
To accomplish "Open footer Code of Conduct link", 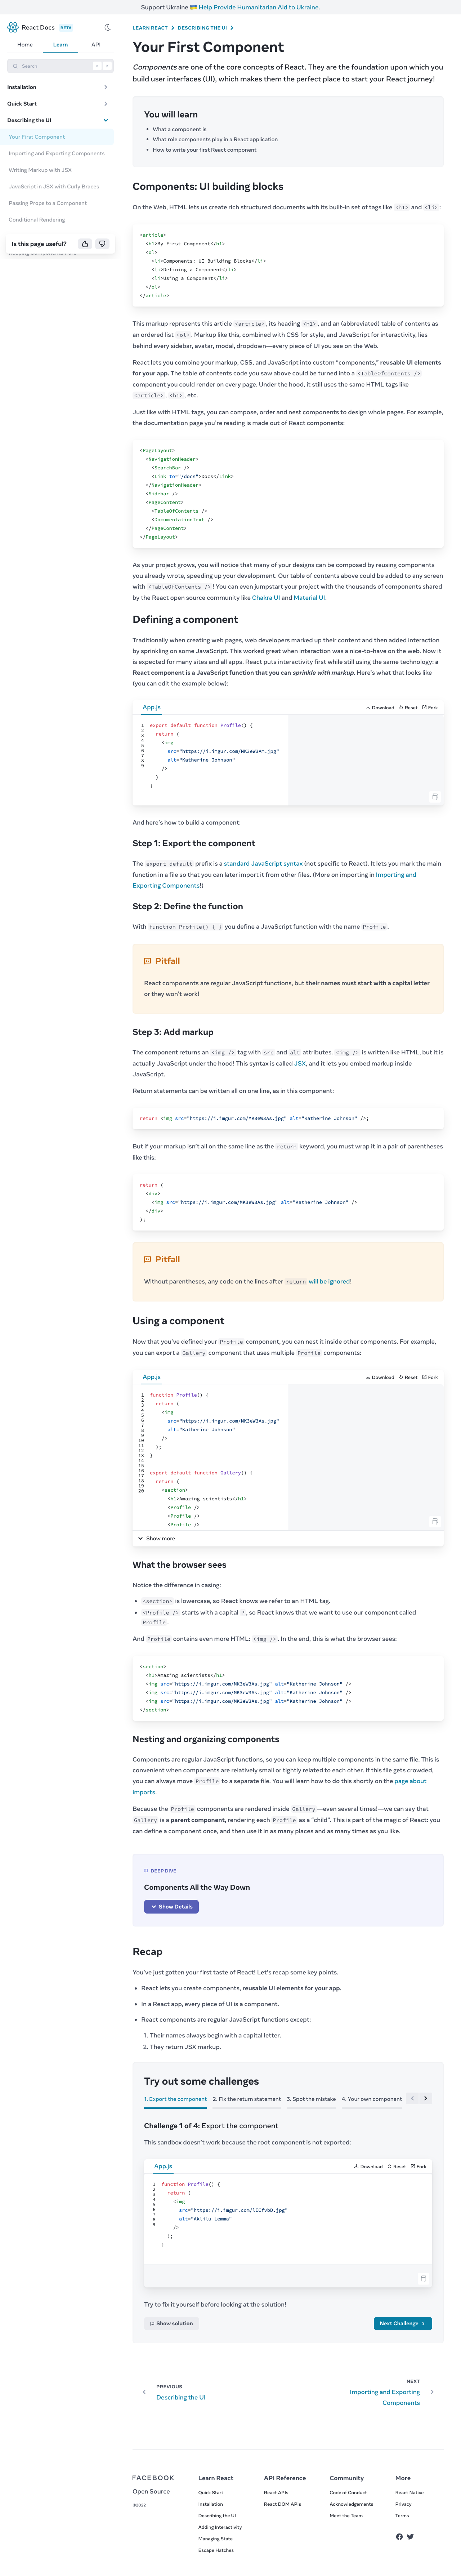I will point(348,2493).
